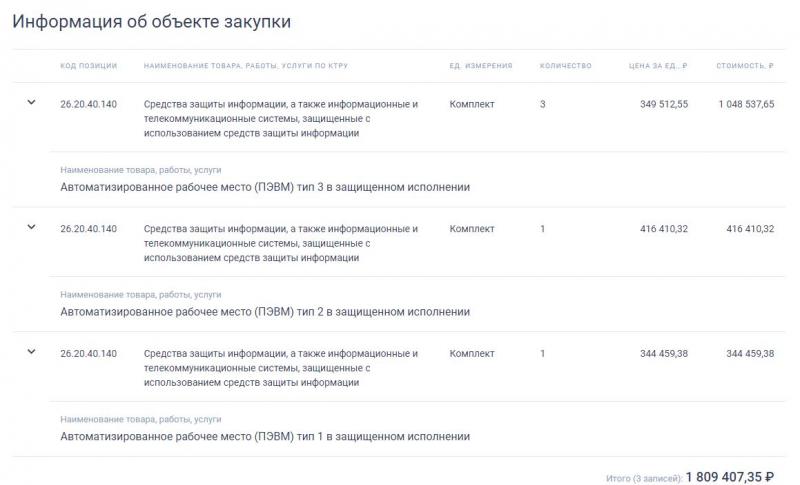Click the 'Ед. измерения' column header
This screenshot has width=800, height=485.
(481, 66)
